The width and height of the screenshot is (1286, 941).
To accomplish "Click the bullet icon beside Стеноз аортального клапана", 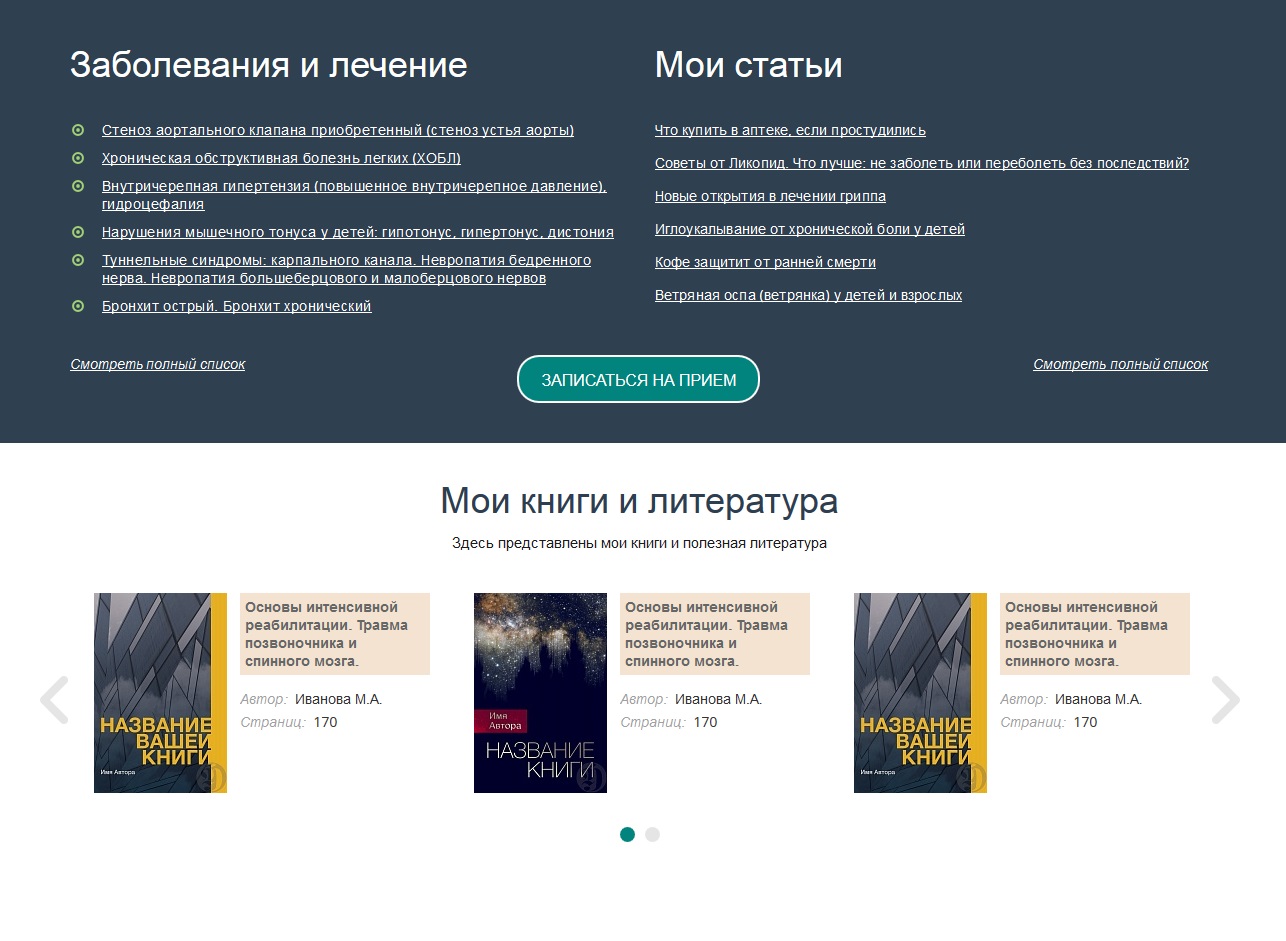I will click(78, 130).
